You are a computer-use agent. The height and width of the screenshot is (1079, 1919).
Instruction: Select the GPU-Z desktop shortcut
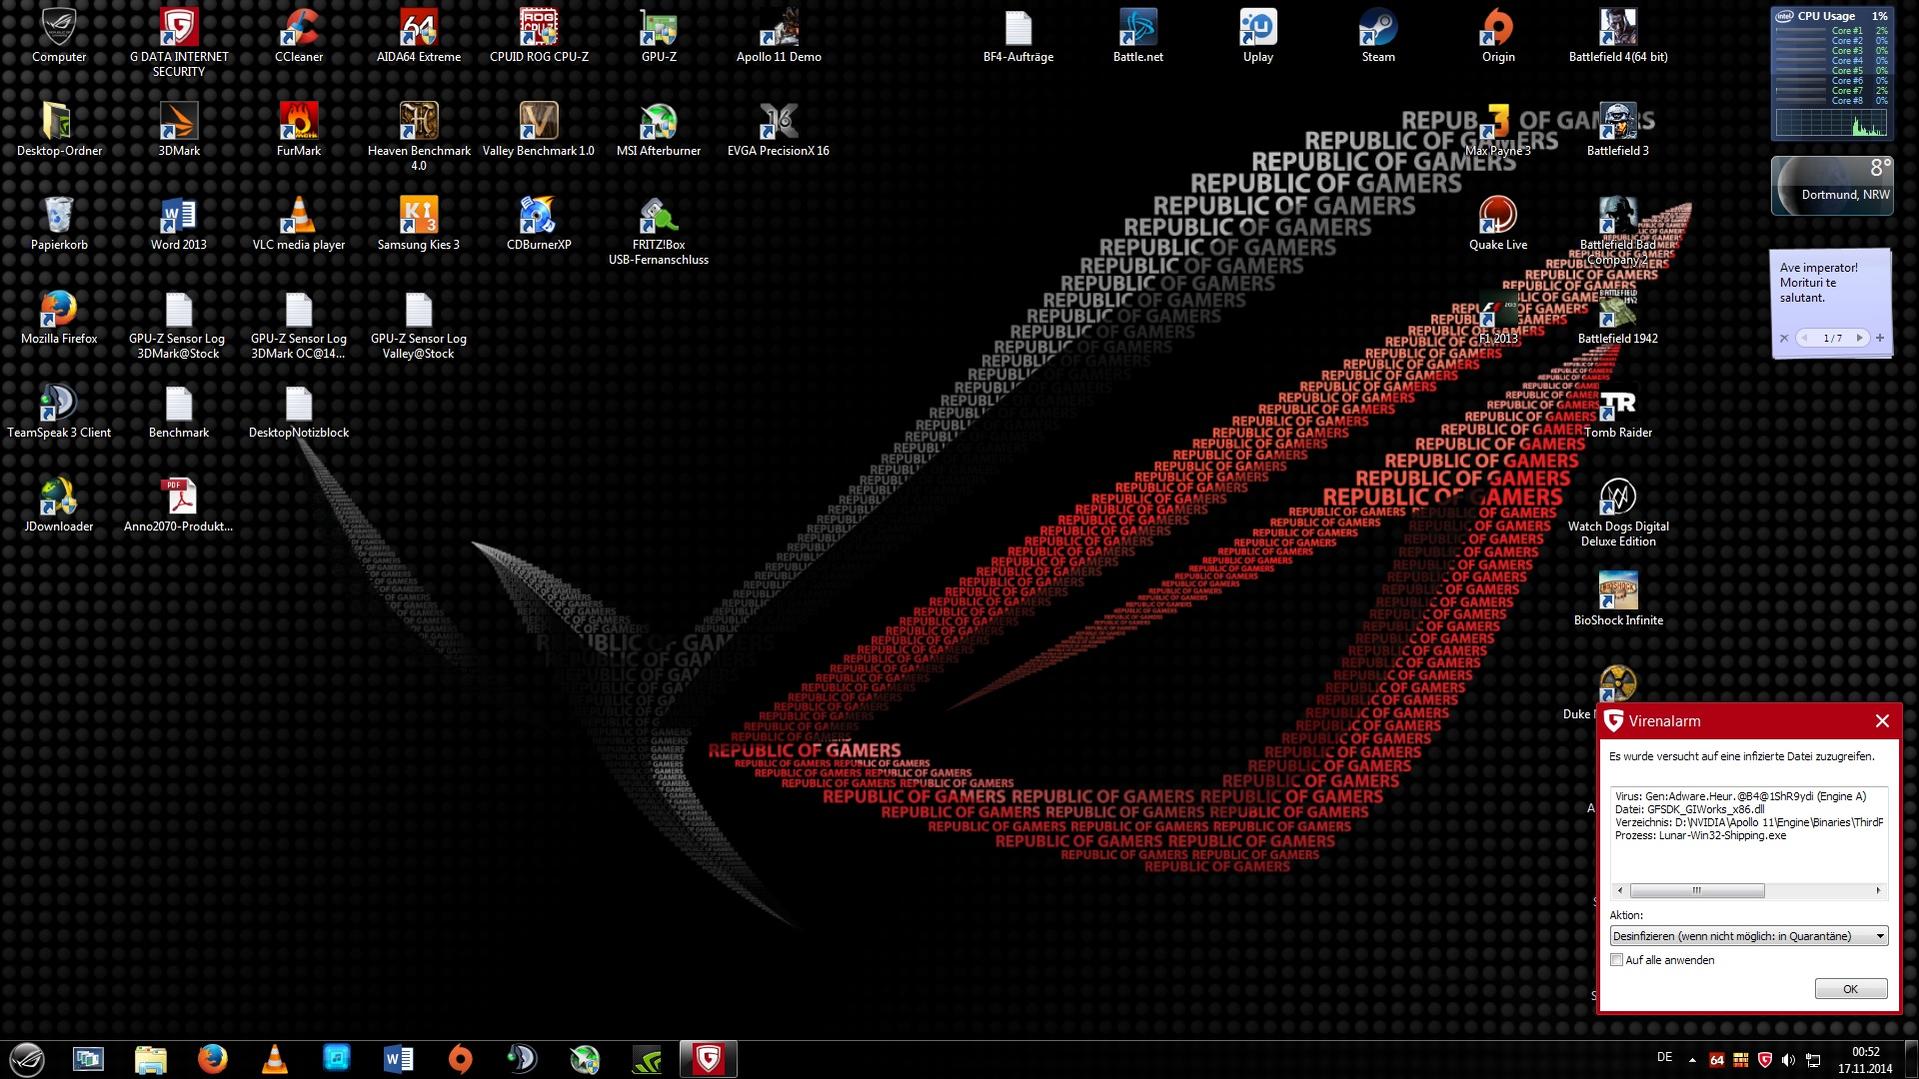coord(658,36)
